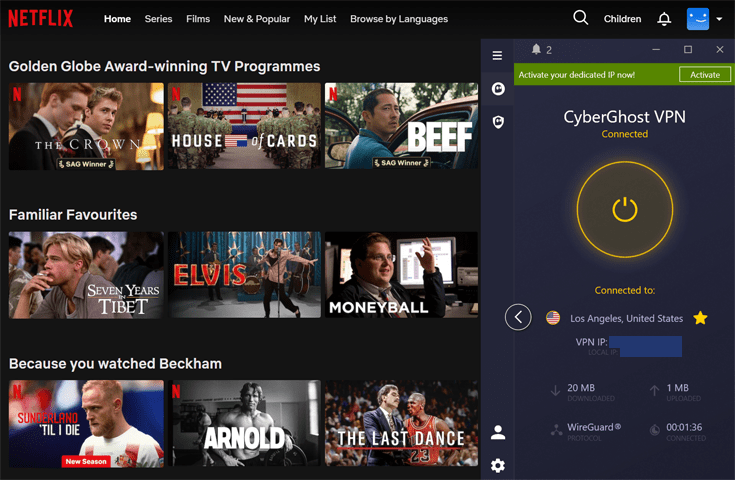
Task: Click the 00:01:36 connected time
Action: [684, 427]
